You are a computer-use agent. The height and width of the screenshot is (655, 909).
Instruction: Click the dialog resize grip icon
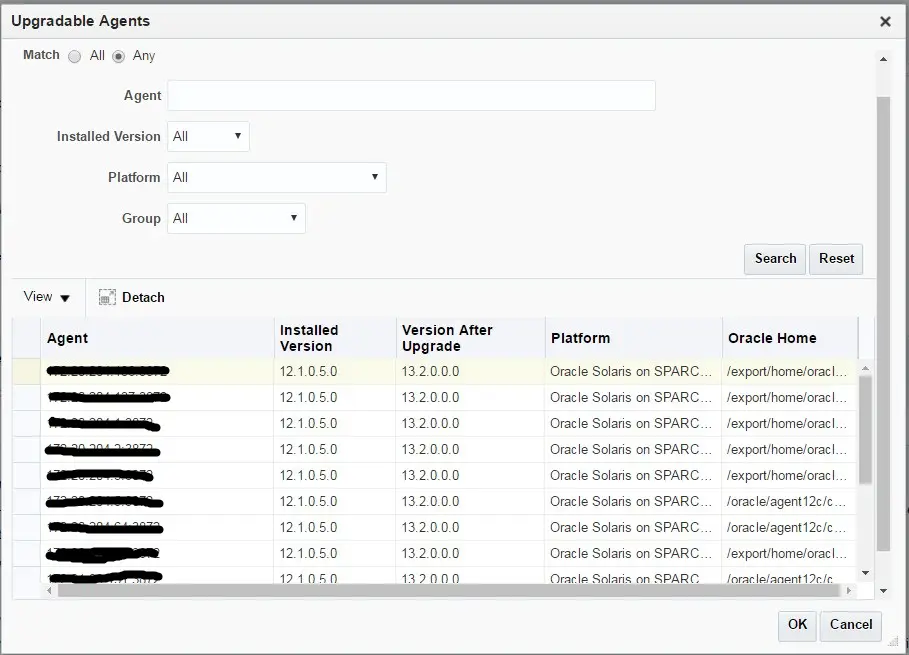point(893,641)
